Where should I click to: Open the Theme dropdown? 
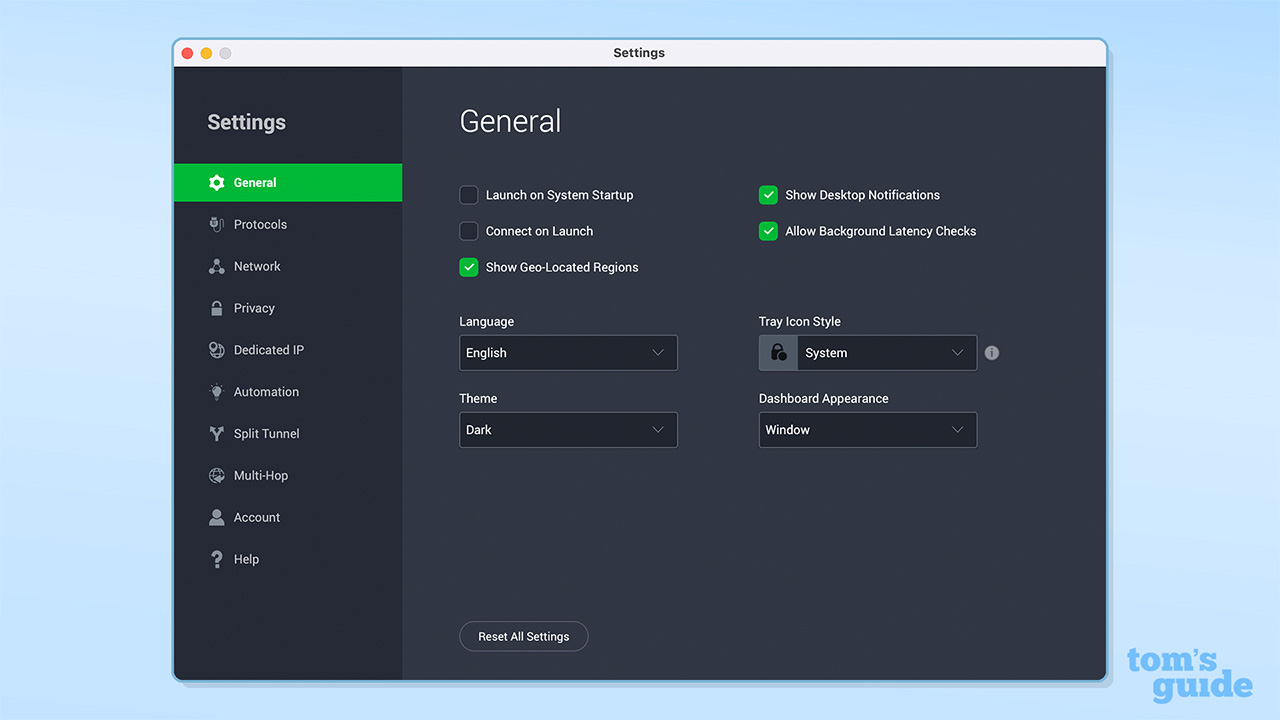click(x=568, y=429)
